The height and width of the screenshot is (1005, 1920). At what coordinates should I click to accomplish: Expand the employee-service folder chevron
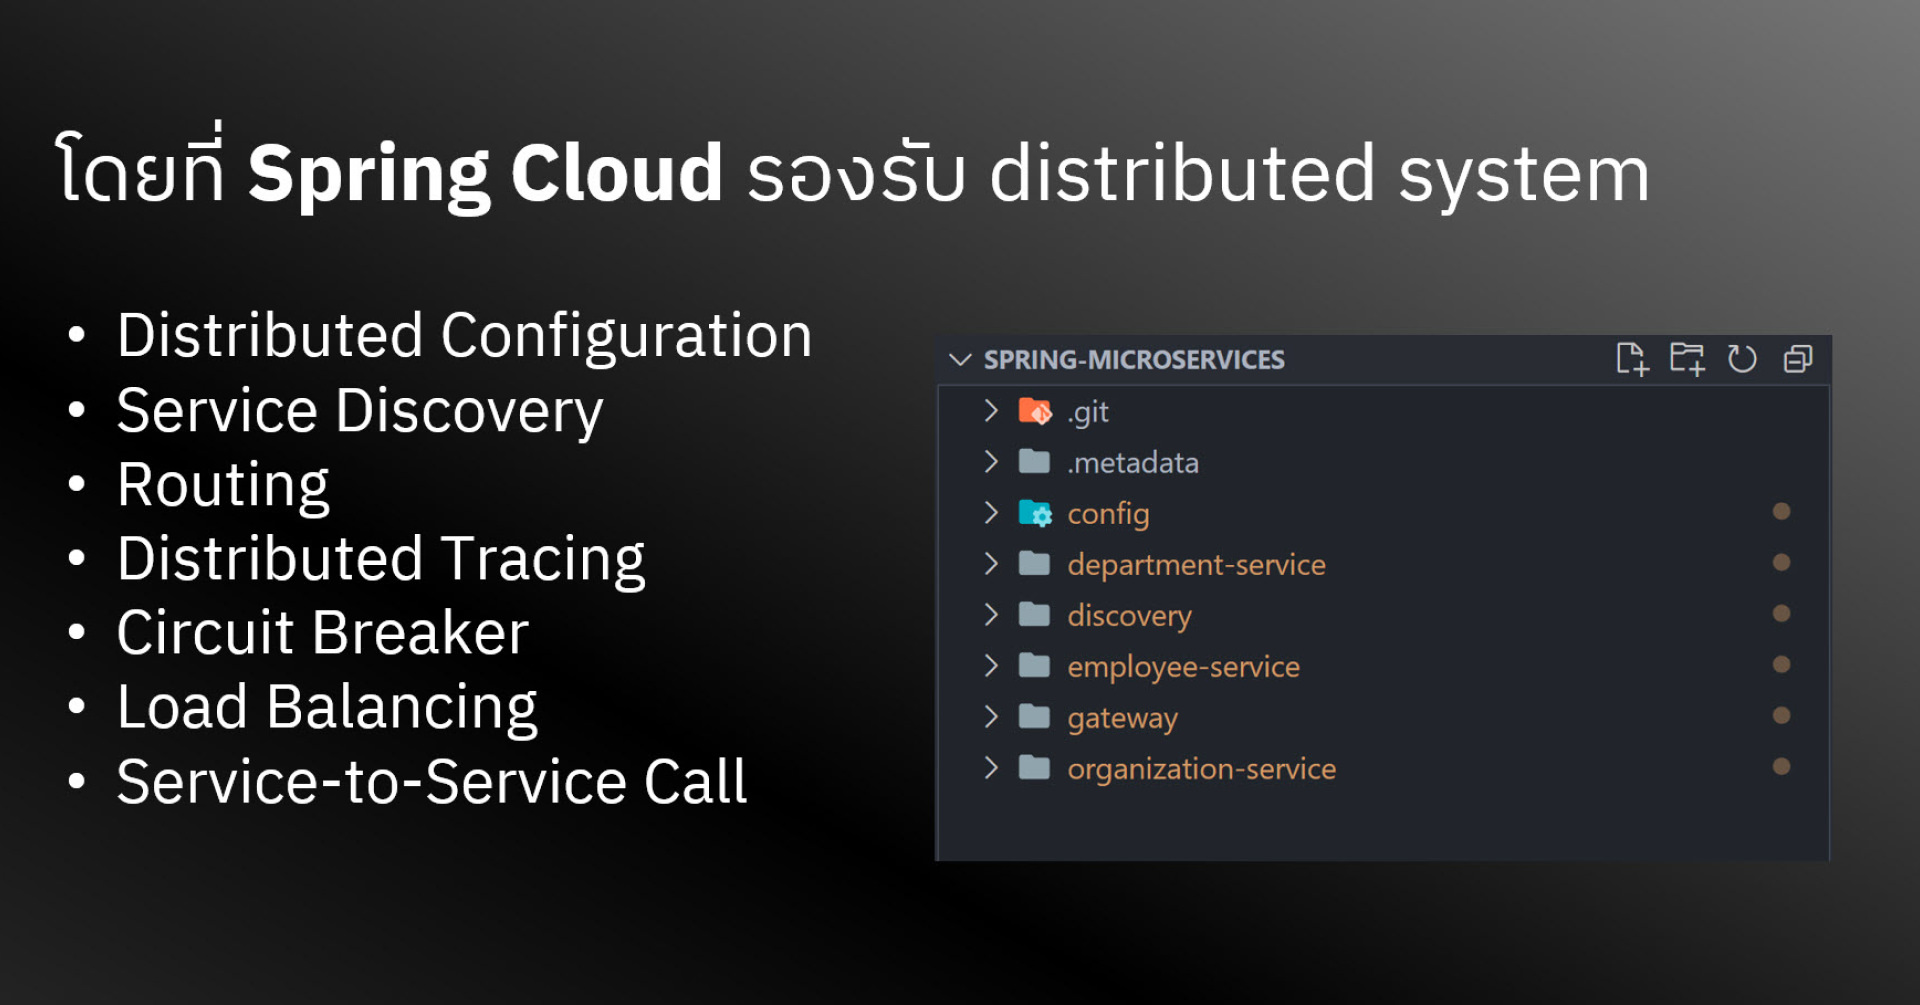click(x=991, y=665)
